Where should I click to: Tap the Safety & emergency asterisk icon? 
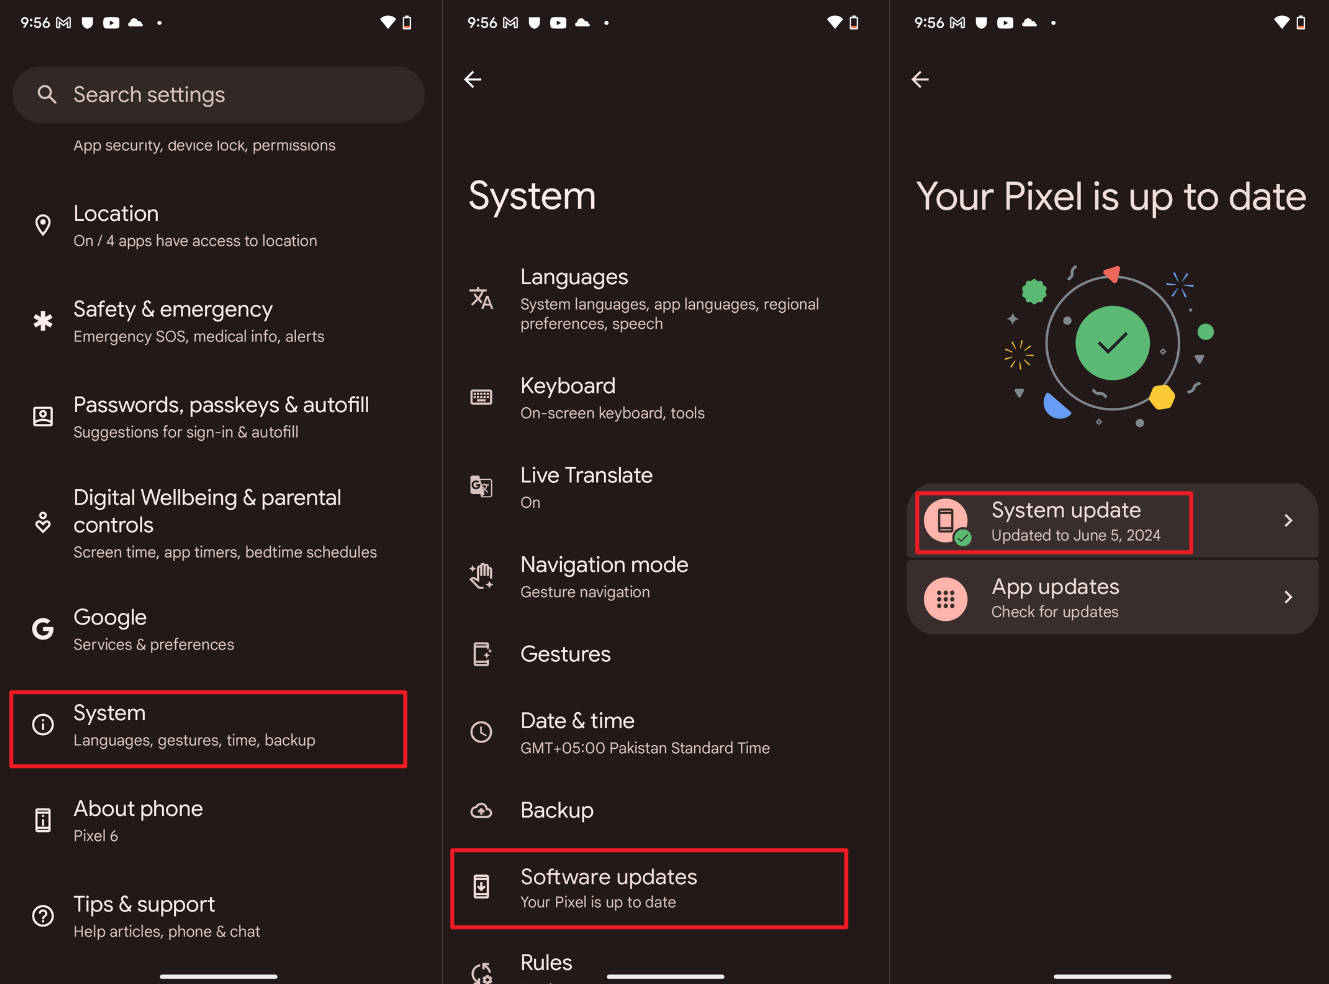pyautogui.click(x=43, y=321)
